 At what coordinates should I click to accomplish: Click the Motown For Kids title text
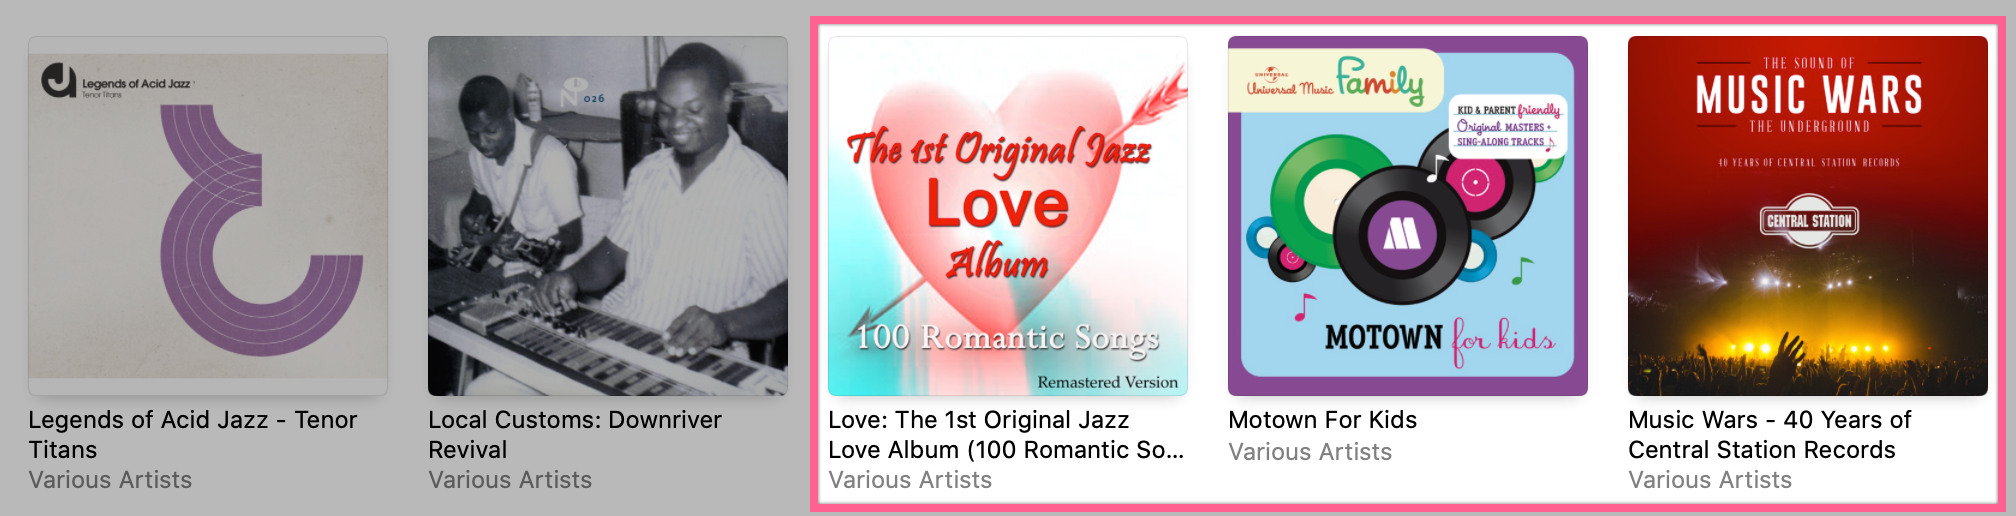(x=1322, y=420)
